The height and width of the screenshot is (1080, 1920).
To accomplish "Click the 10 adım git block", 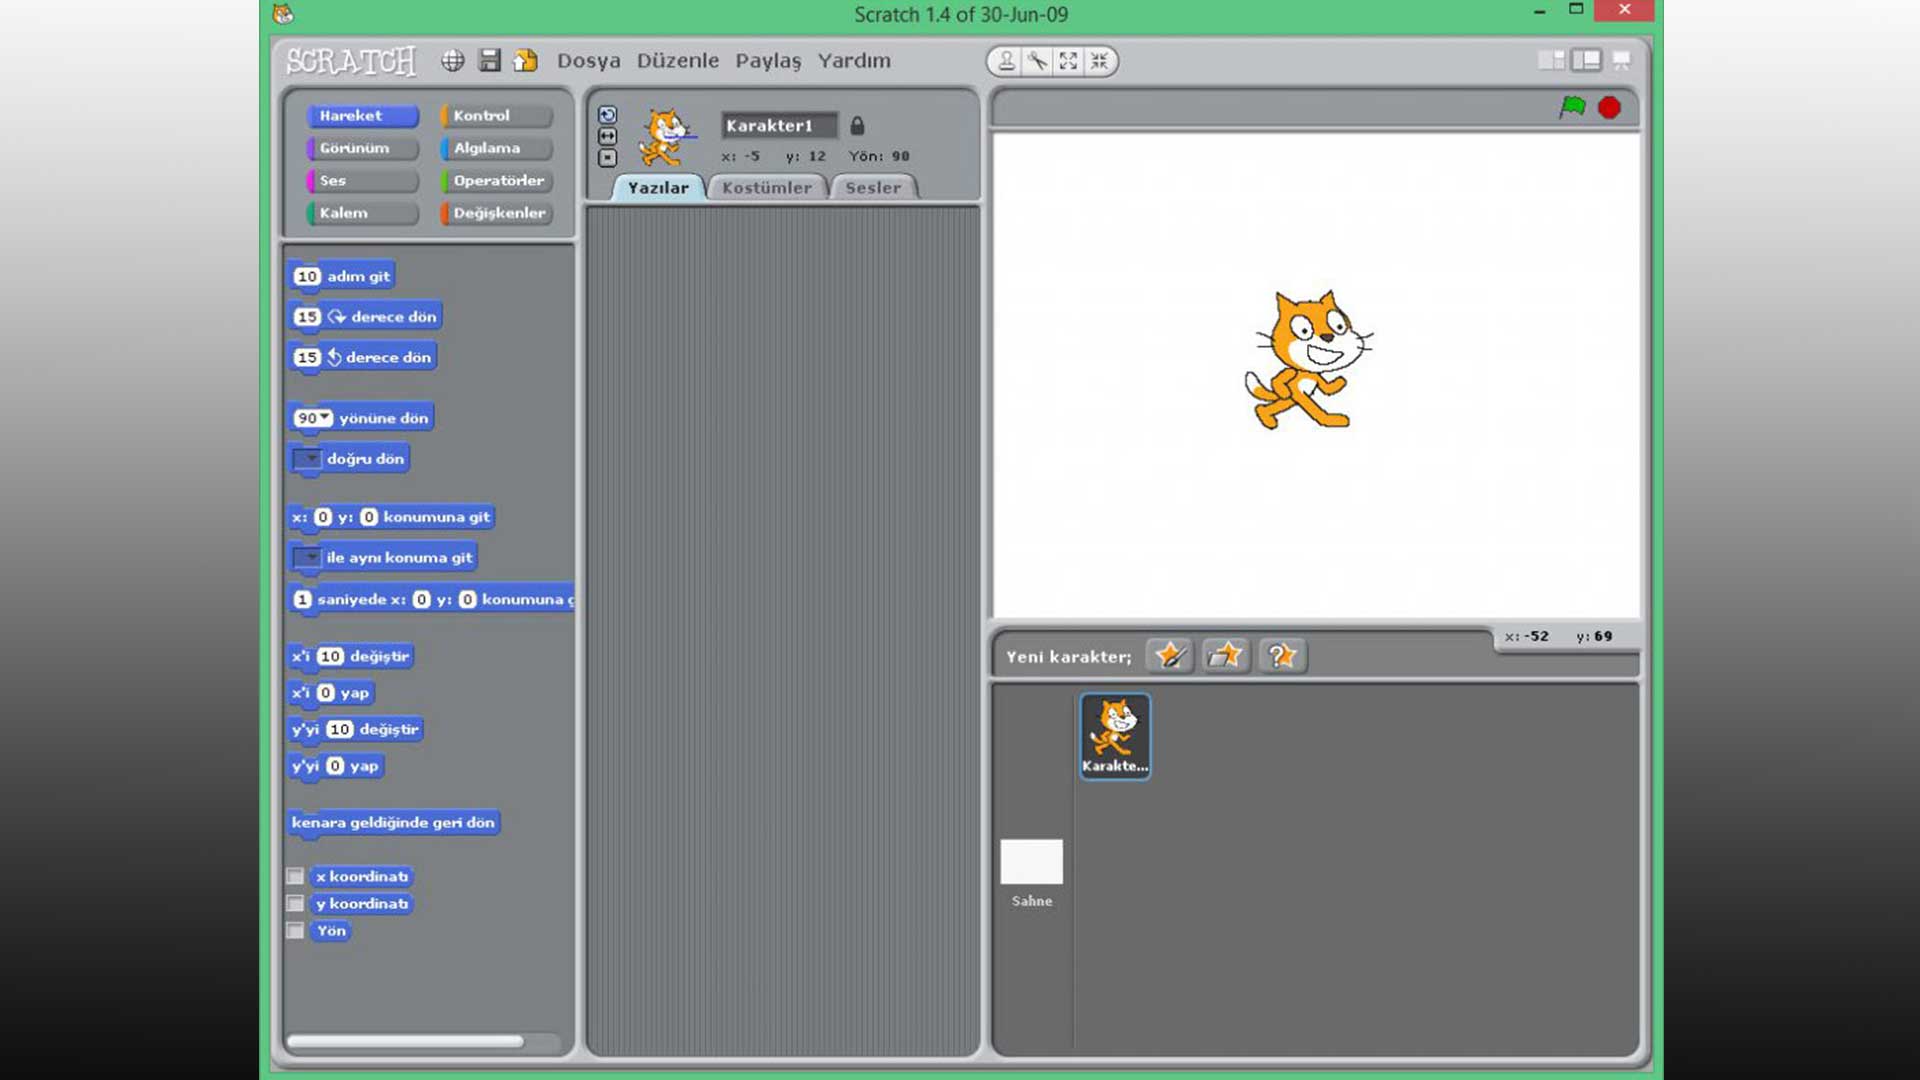I will [x=342, y=276].
